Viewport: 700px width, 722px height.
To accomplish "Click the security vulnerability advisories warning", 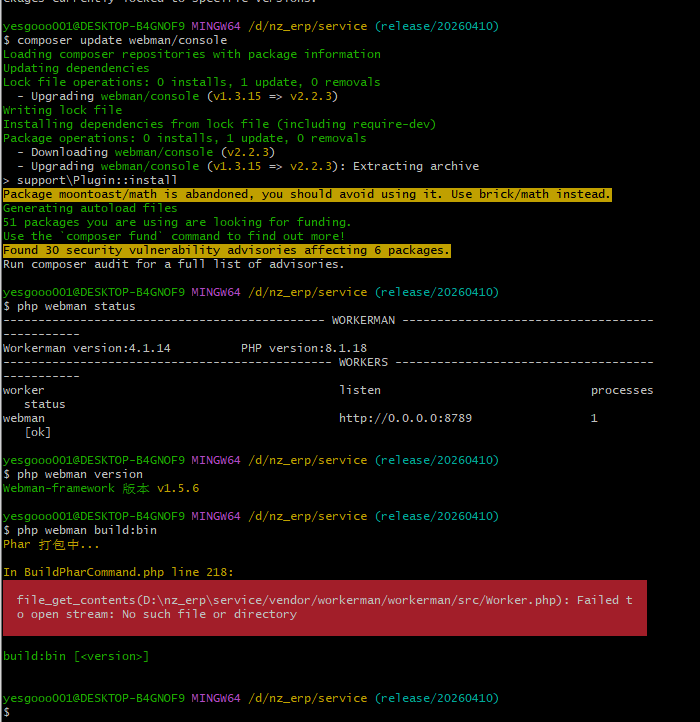I will coord(226,250).
